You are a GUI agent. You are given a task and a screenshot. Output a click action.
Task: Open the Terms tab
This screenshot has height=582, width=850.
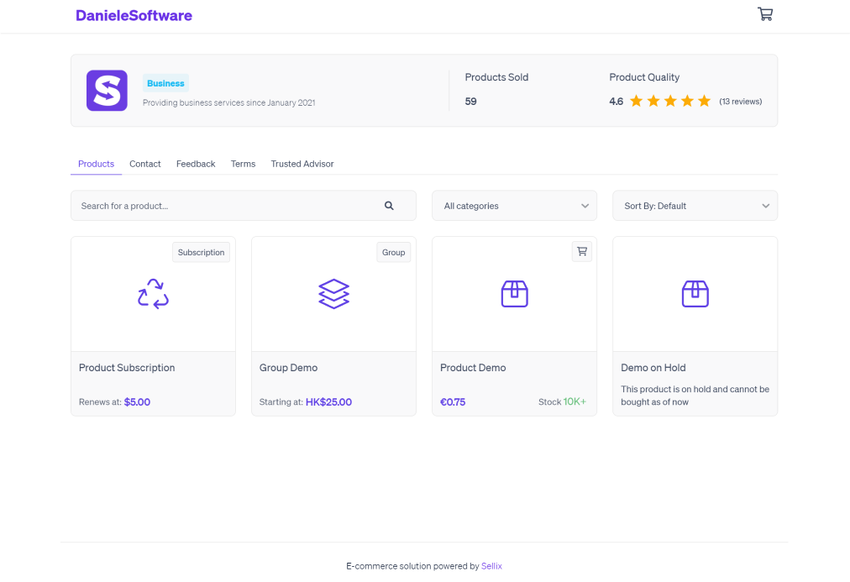click(x=243, y=164)
